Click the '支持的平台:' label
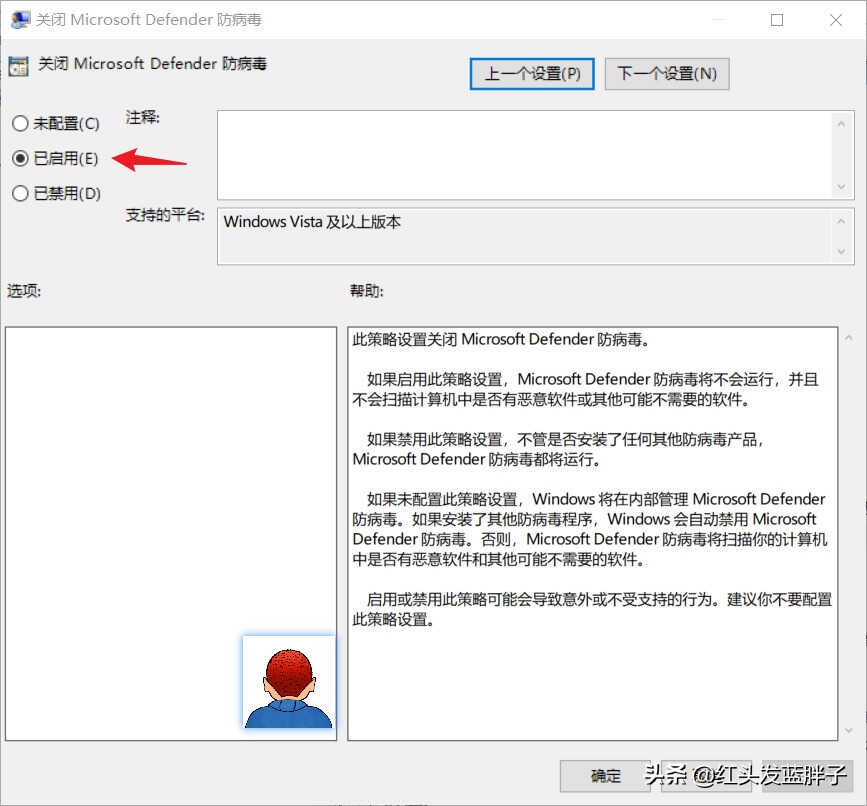Screen dimensions: 867x806 tap(165, 215)
